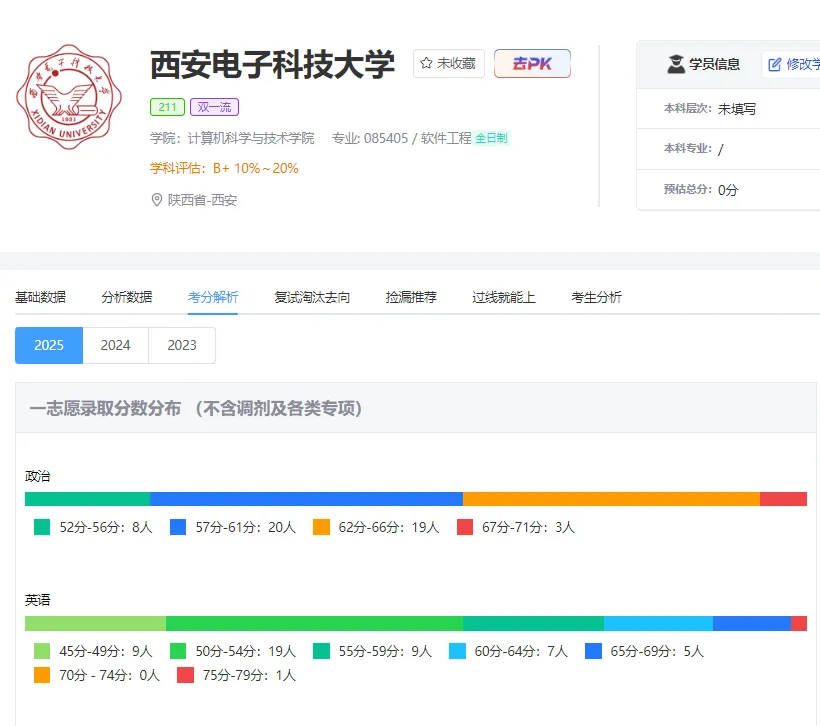The image size is (820, 726).
Task: Click the 本科层次 未填写 field
Action: pos(728,109)
